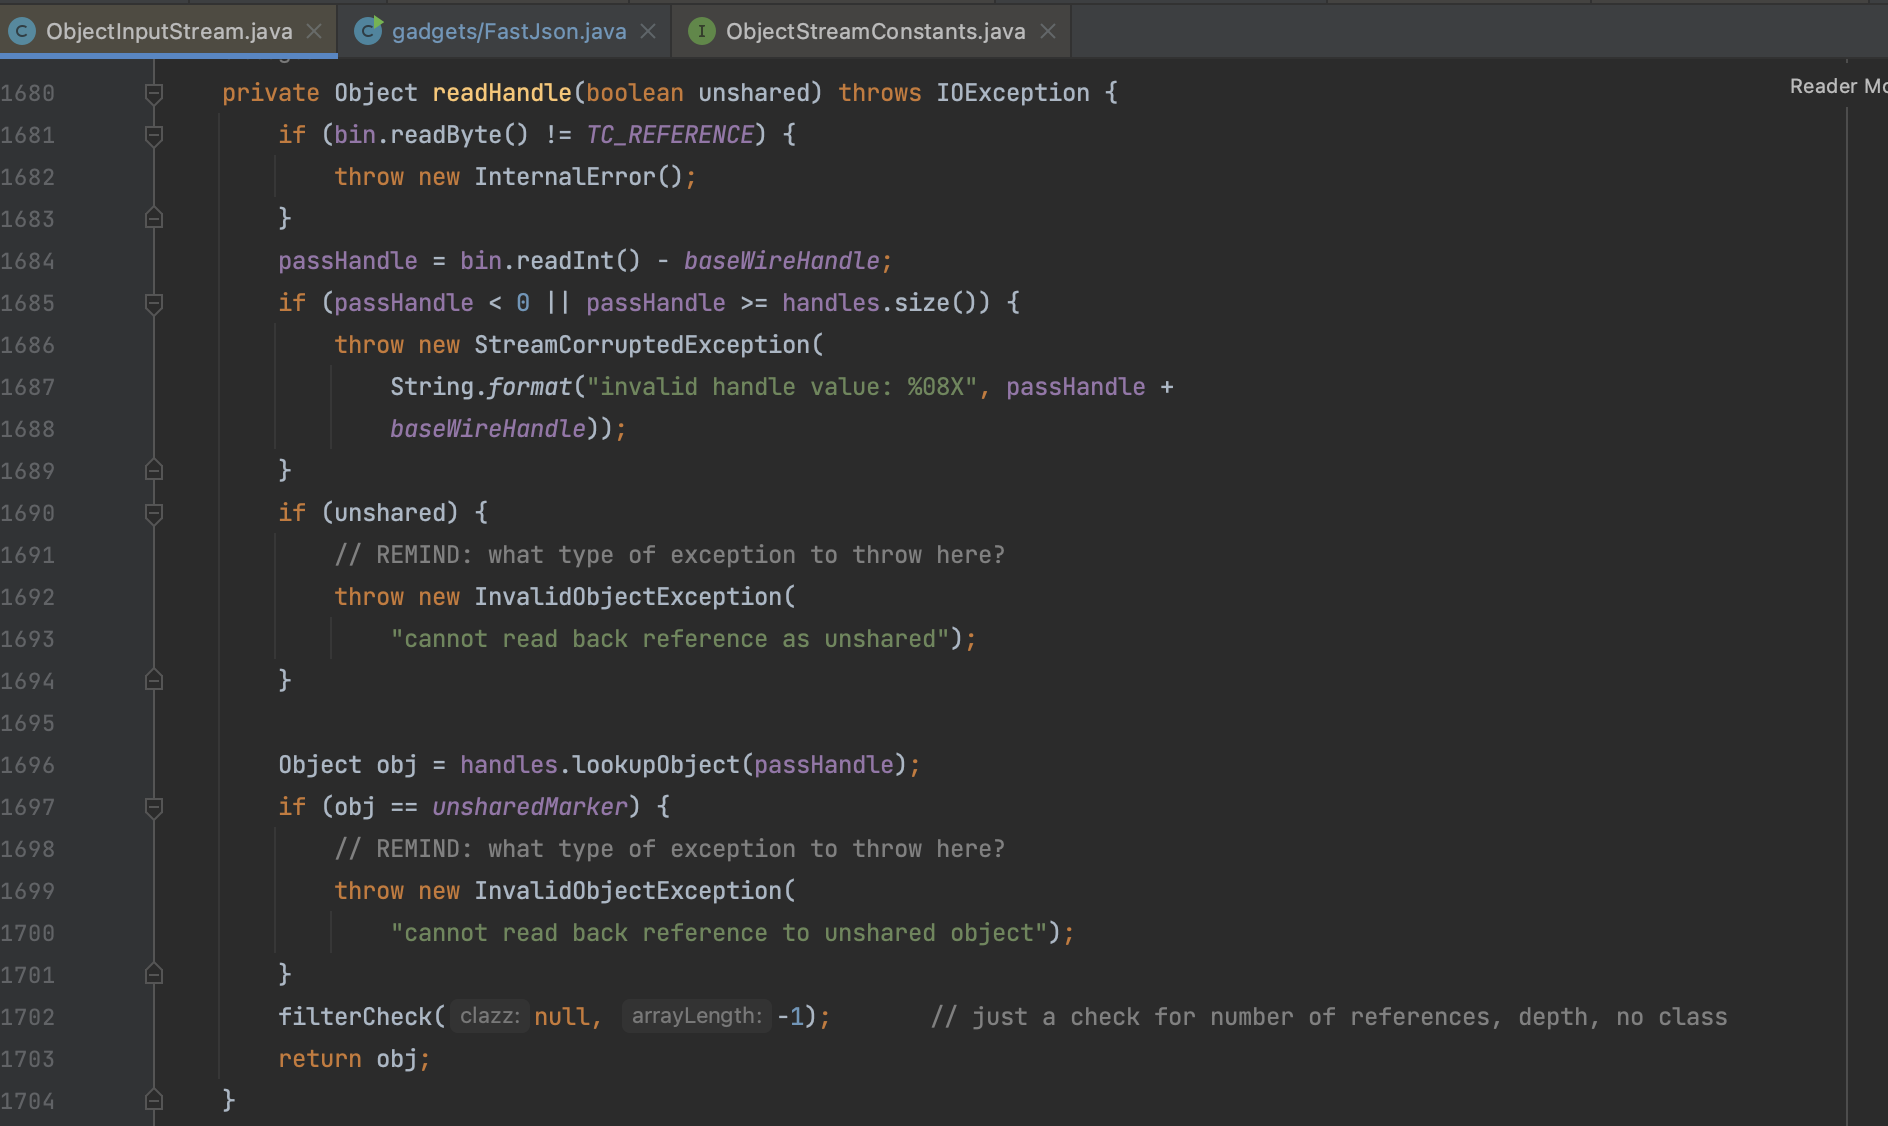Viewport: 1888px width, 1126px height.
Task: Click the "cannot read back reference as unshared" string
Action: [x=670, y=639]
